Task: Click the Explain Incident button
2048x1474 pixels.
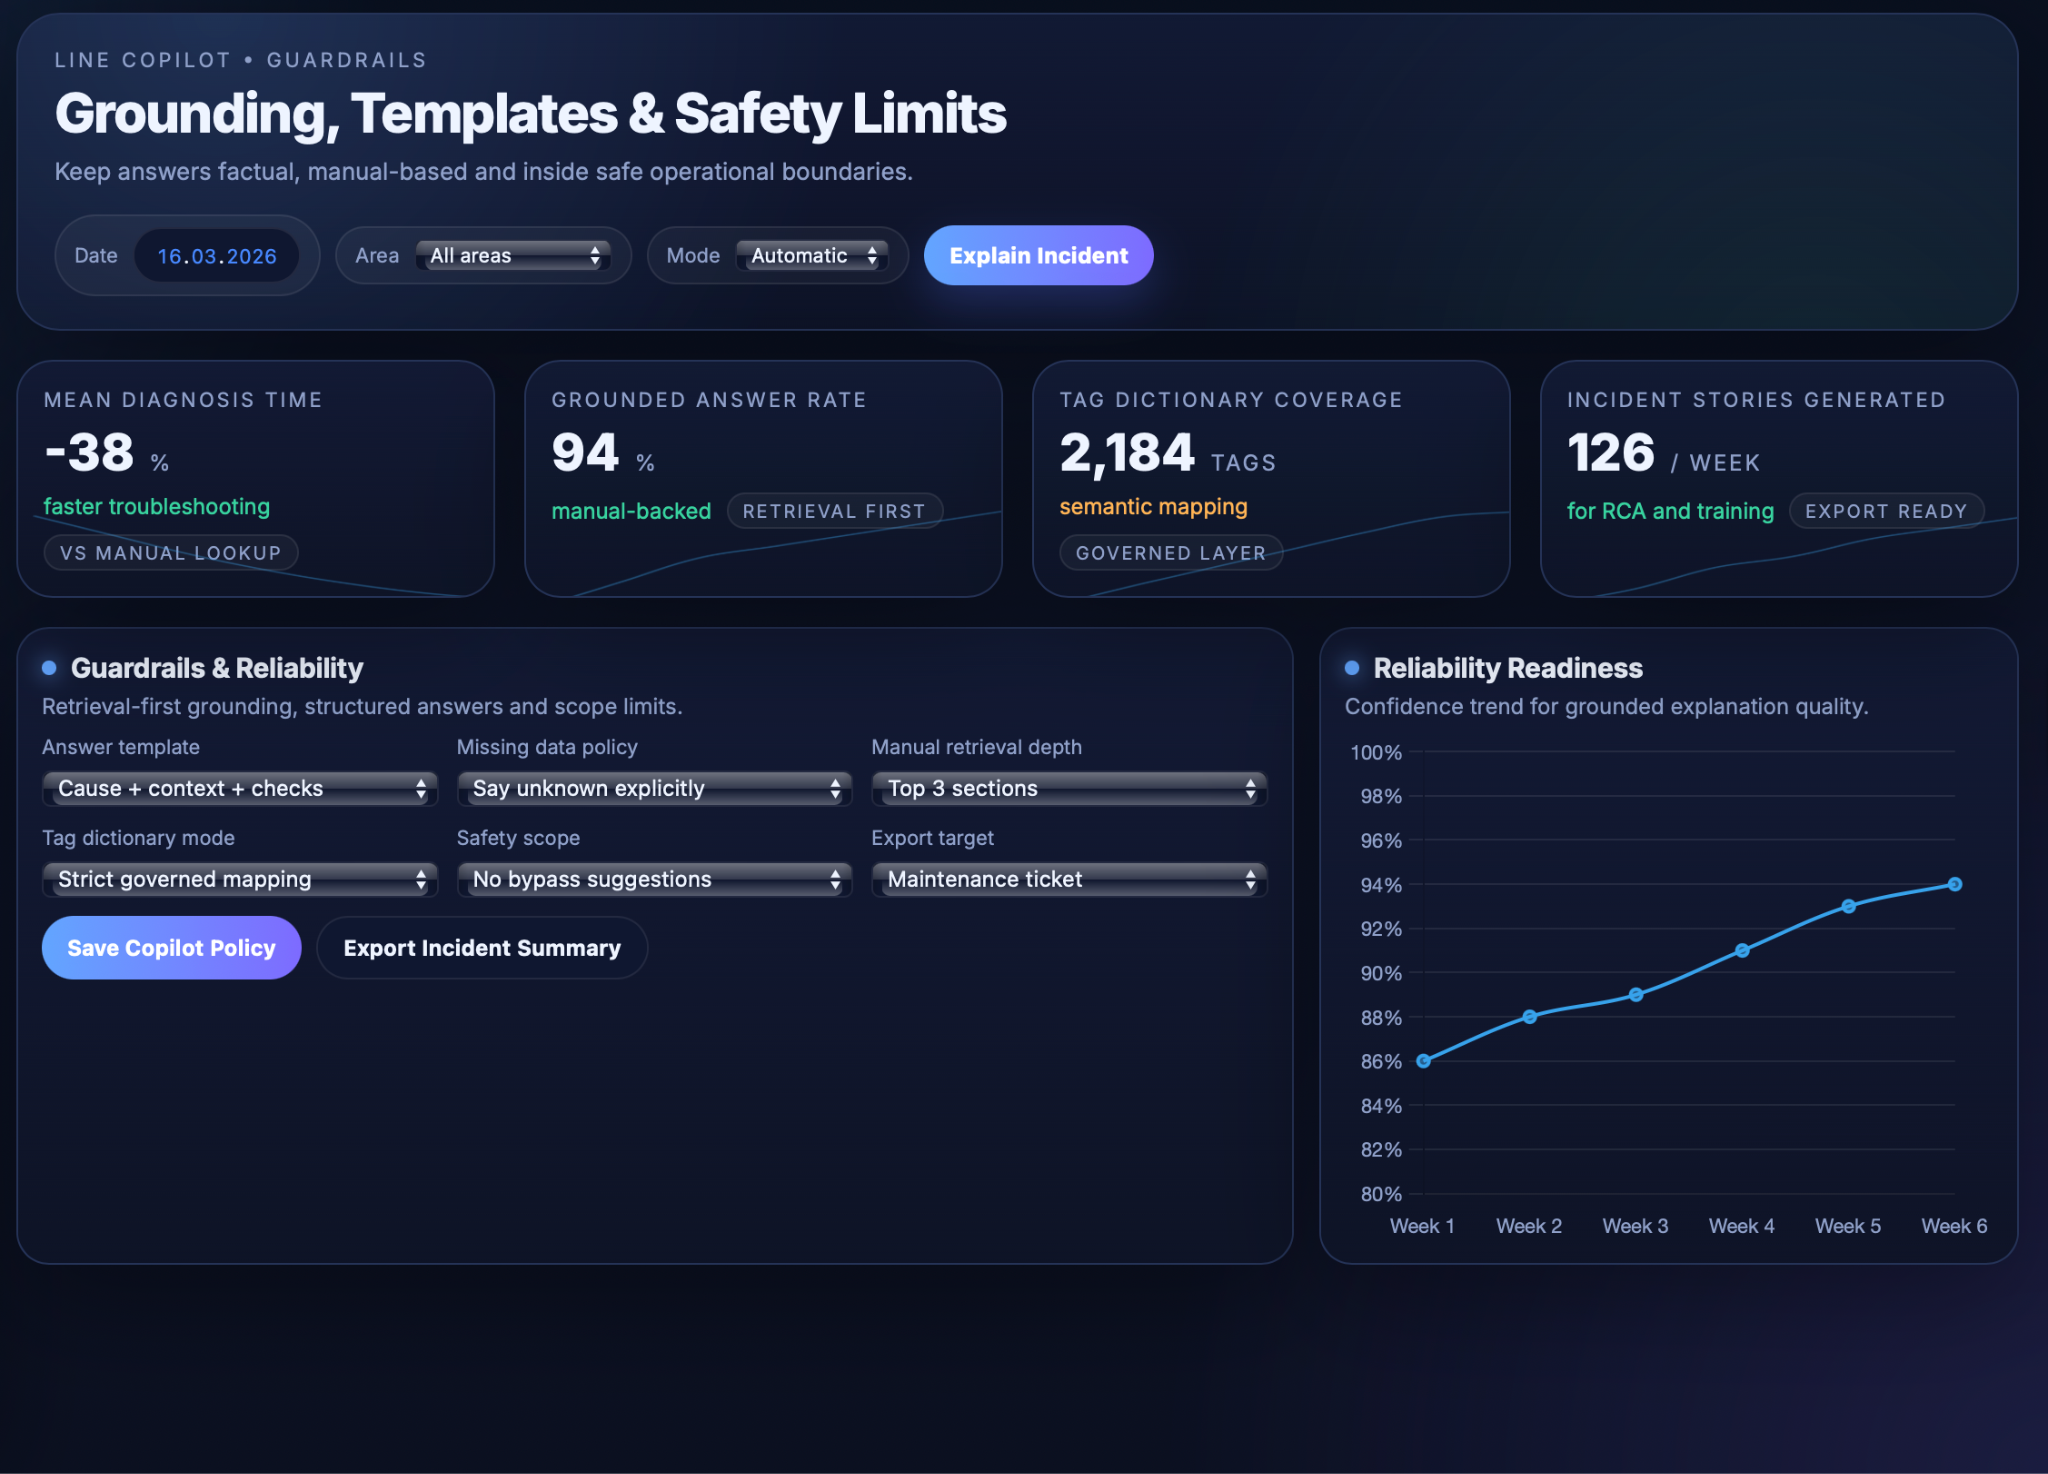Action: [x=1038, y=256]
